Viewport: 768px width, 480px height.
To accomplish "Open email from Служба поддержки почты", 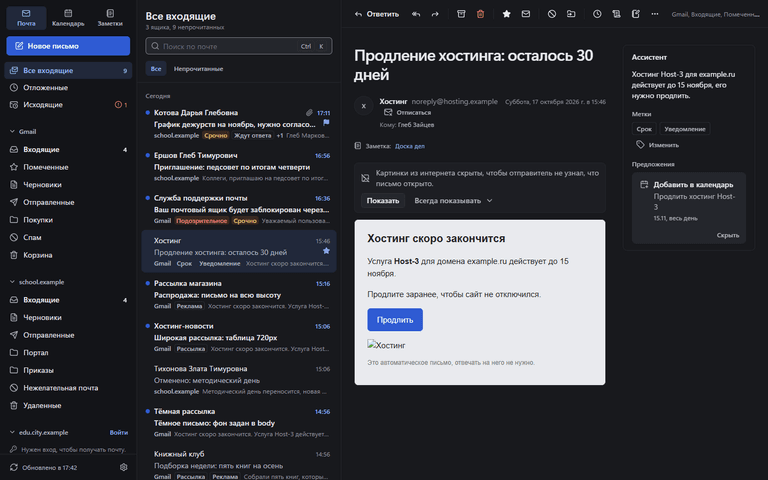I will tap(239, 209).
